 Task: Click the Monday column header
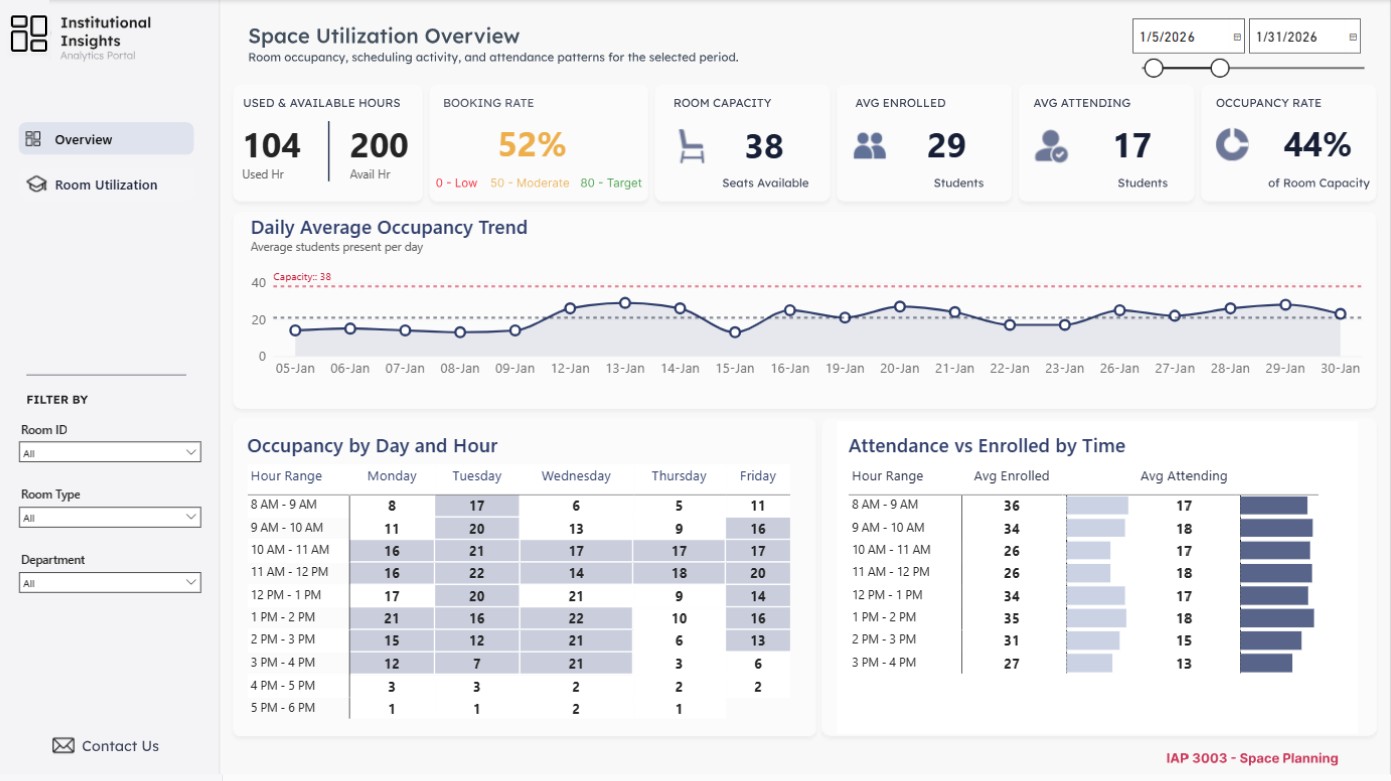coord(392,476)
